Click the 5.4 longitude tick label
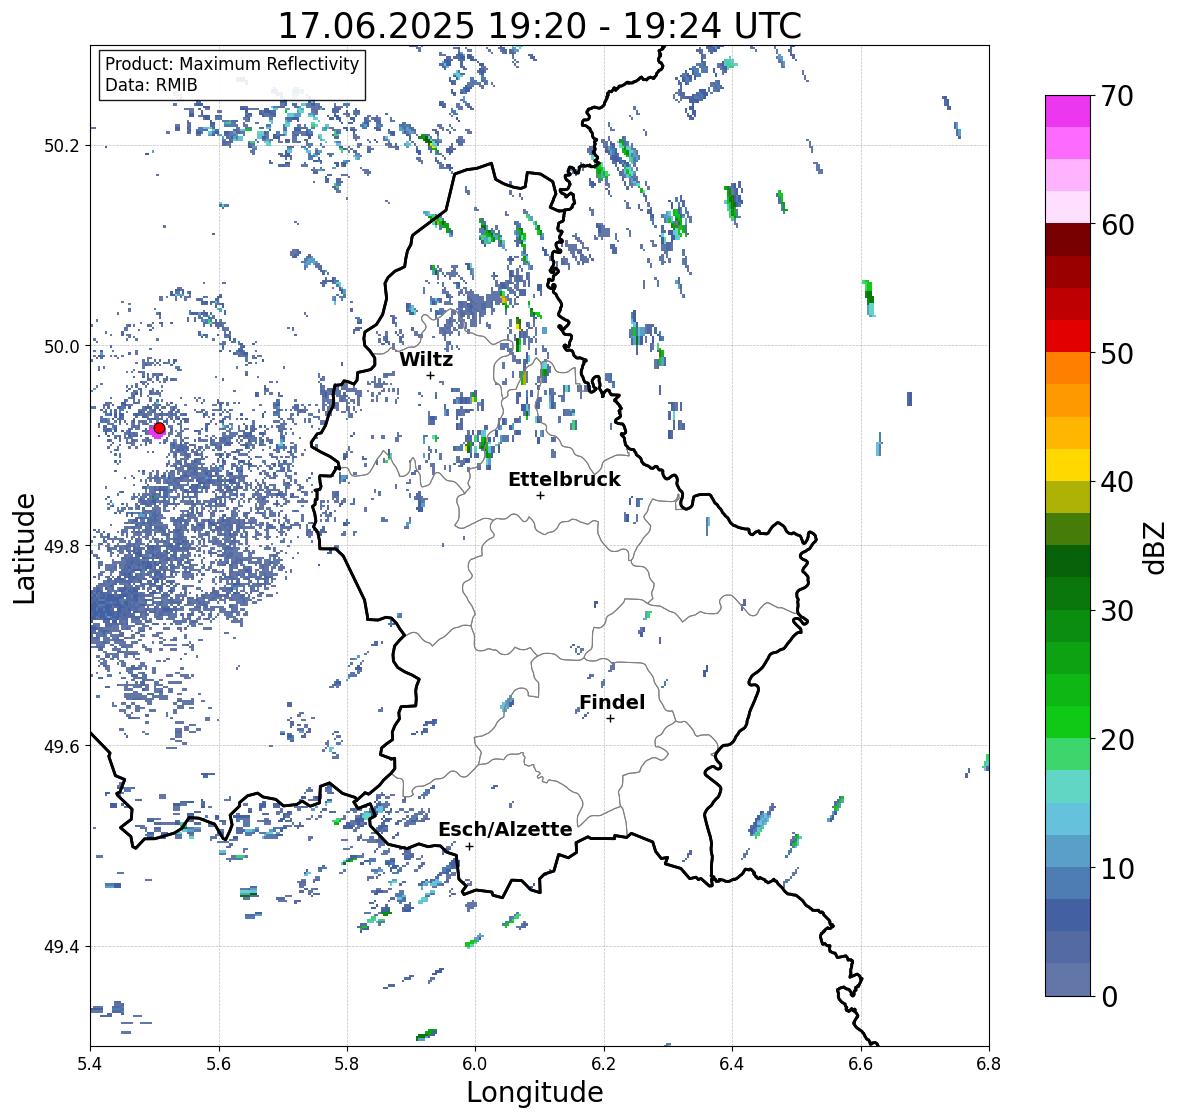Image resolution: width=1179 pixels, height=1117 pixels. (90, 1063)
